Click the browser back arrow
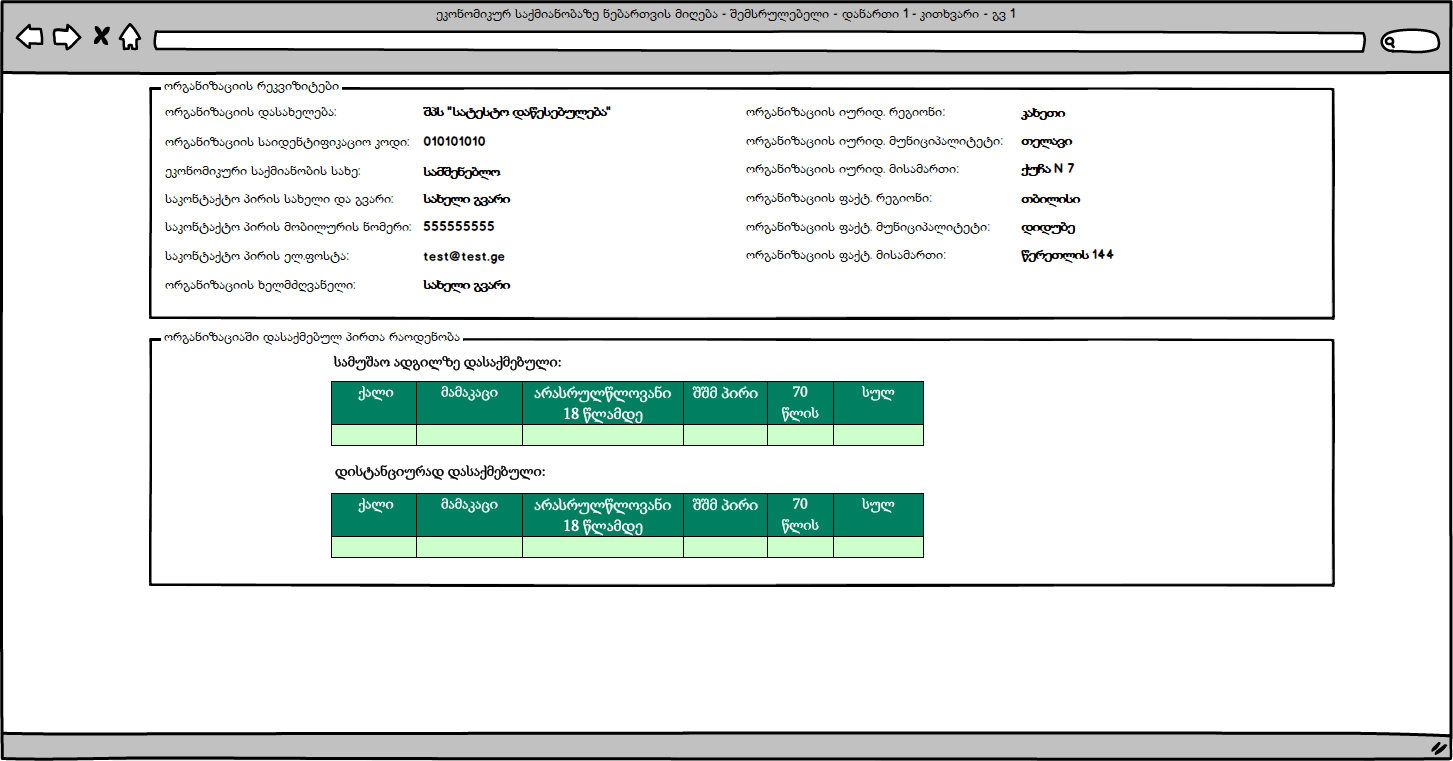Image resolution: width=1453 pixels, height=761 pixels. click(30, 38)
